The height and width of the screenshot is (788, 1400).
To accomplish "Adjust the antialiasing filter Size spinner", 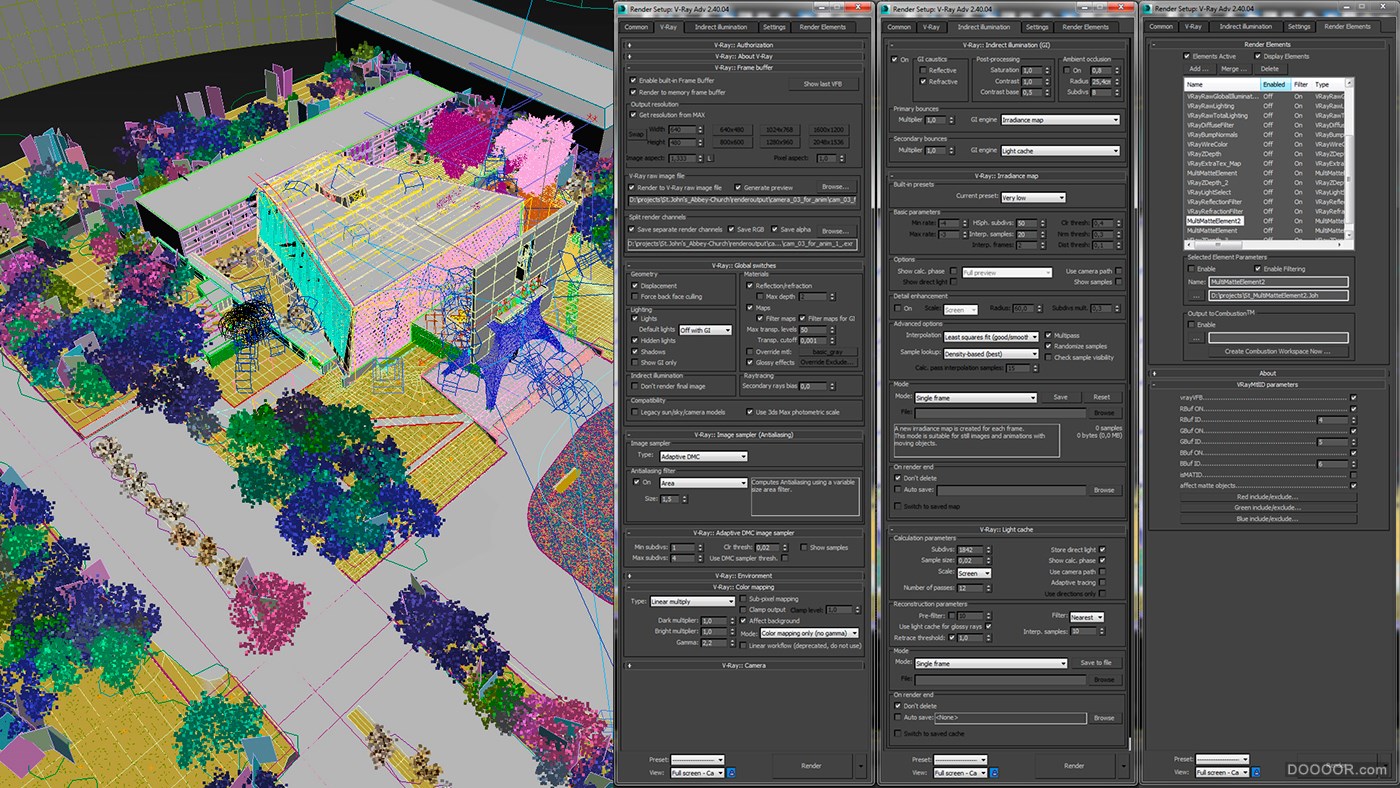I will (x=685, y=498).
